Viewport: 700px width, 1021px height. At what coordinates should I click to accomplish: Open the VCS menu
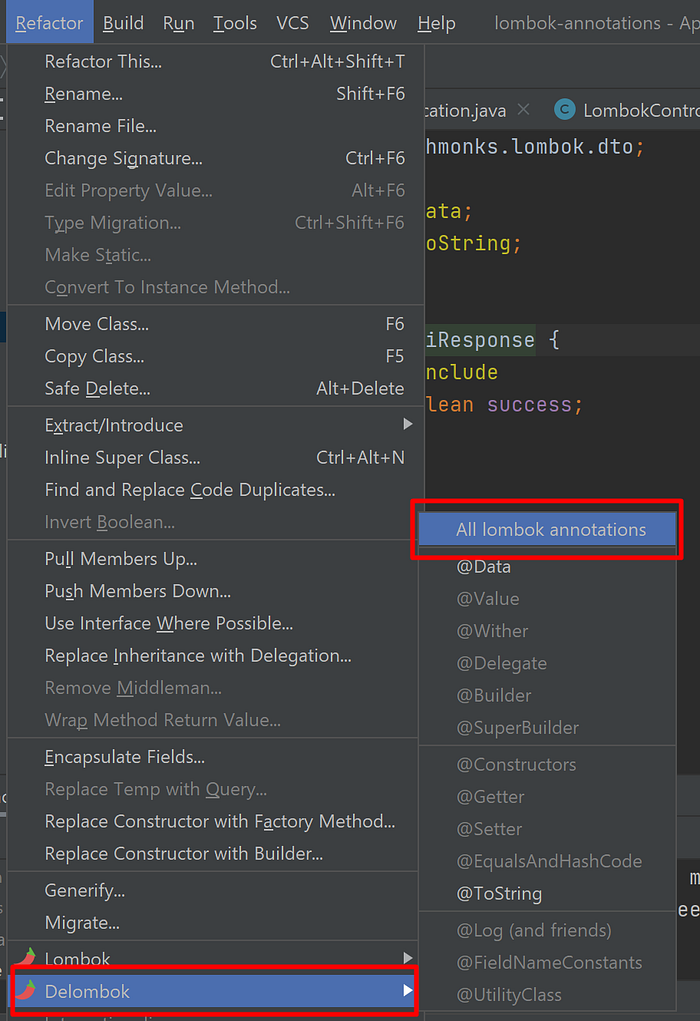point(292,23)
